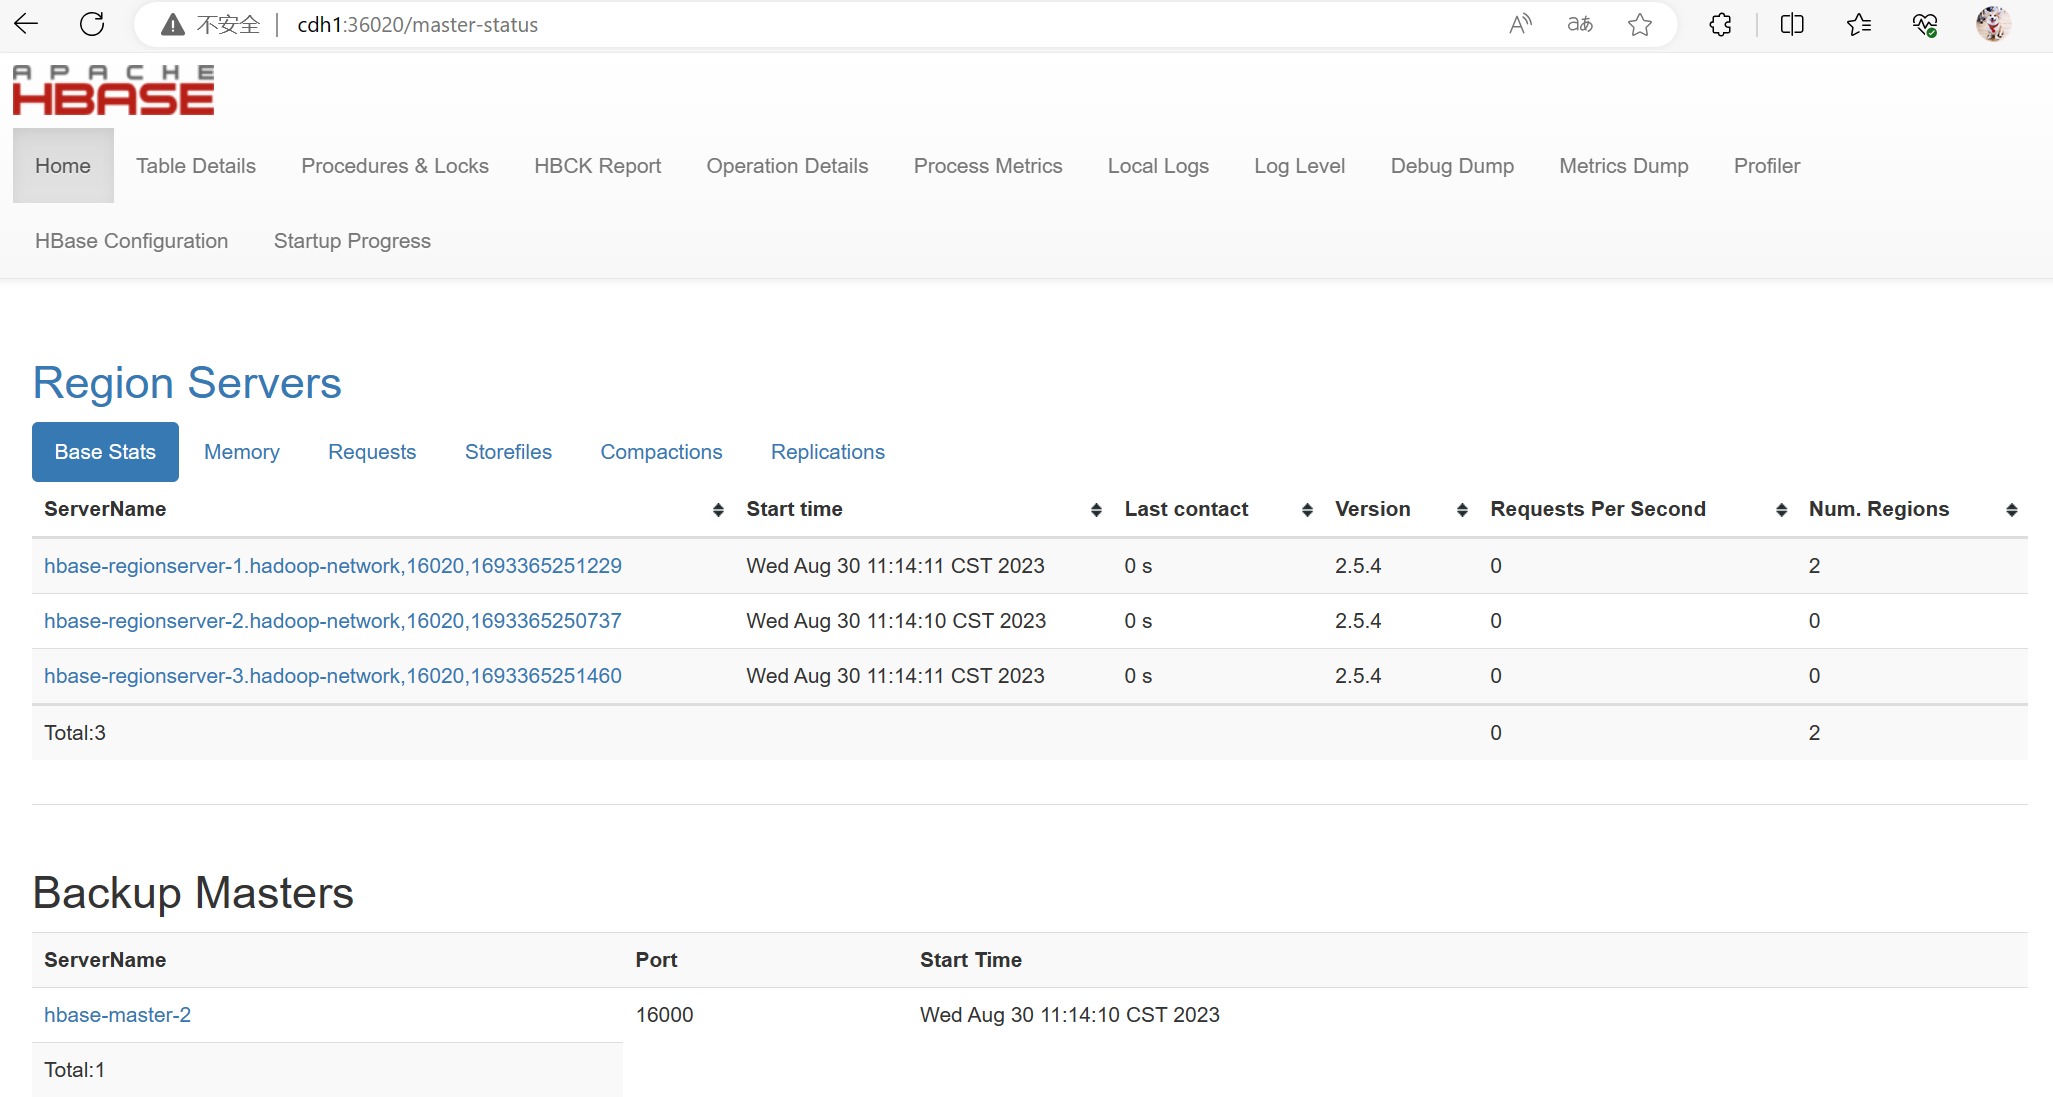Switch to the Compactions tab
This screenshot has height=1097, width=2053.
click(x=661, y=452)
